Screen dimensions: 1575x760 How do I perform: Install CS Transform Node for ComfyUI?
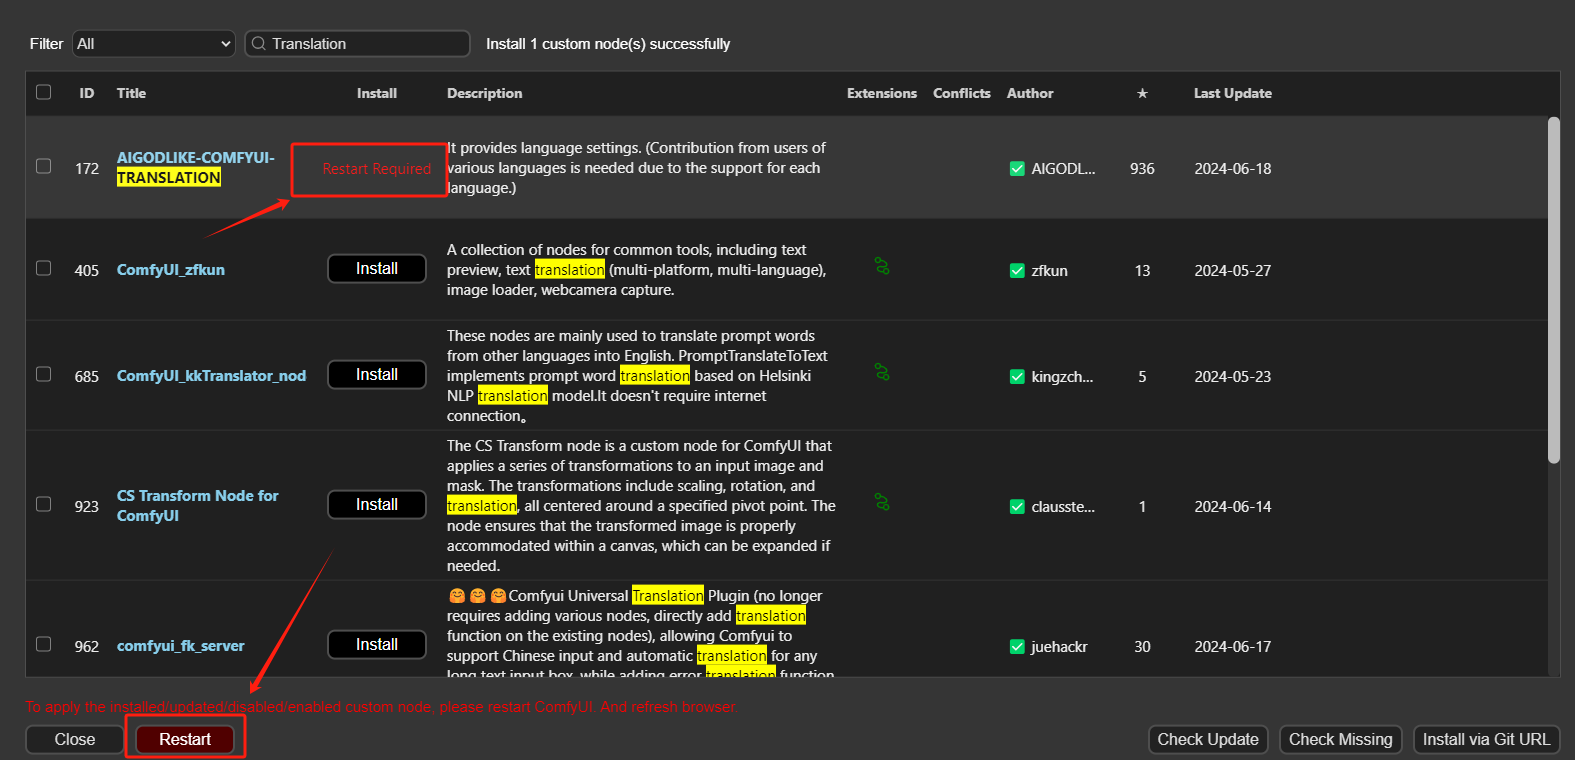click(377, 505)
